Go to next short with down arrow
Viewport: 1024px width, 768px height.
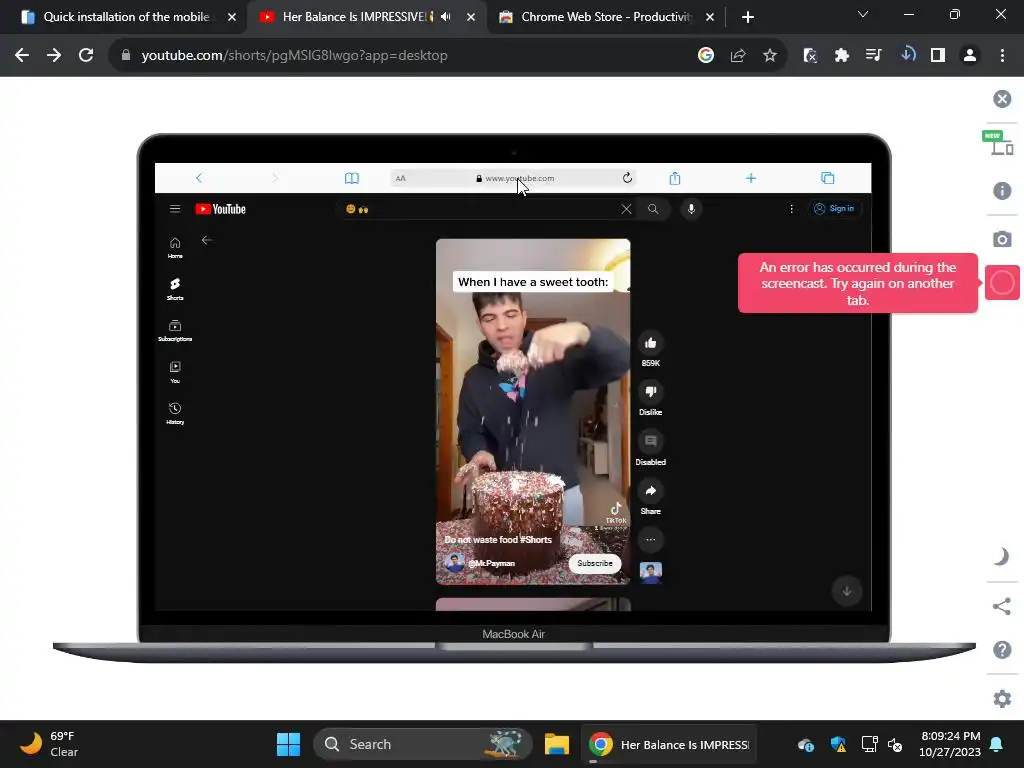(847, 591)
